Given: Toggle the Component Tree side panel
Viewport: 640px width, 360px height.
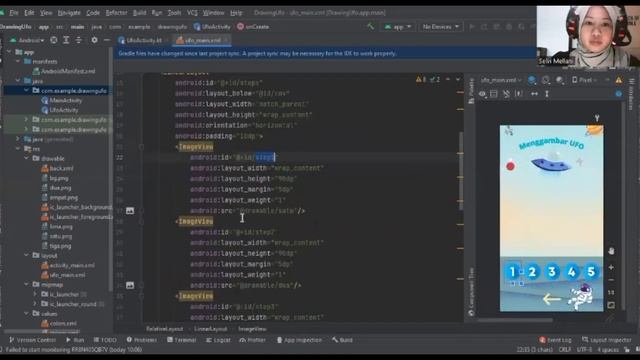Looking at the screenshot, I should point(471,292).
